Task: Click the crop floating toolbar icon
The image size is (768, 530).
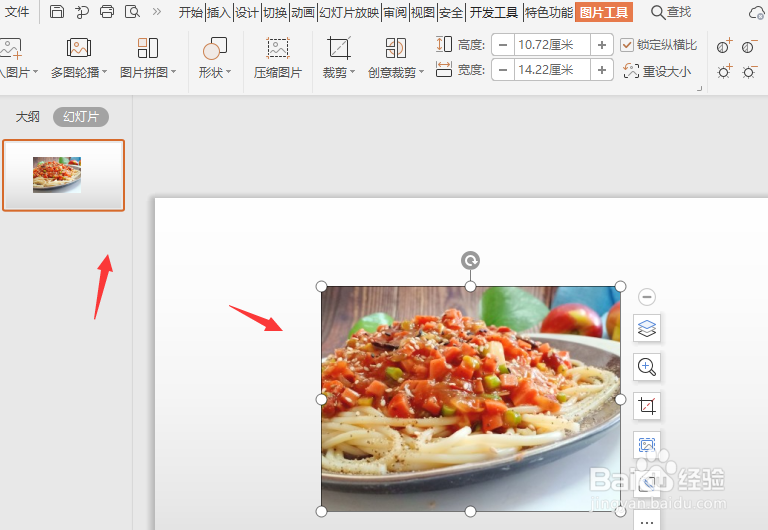Action: click(647, 406)
